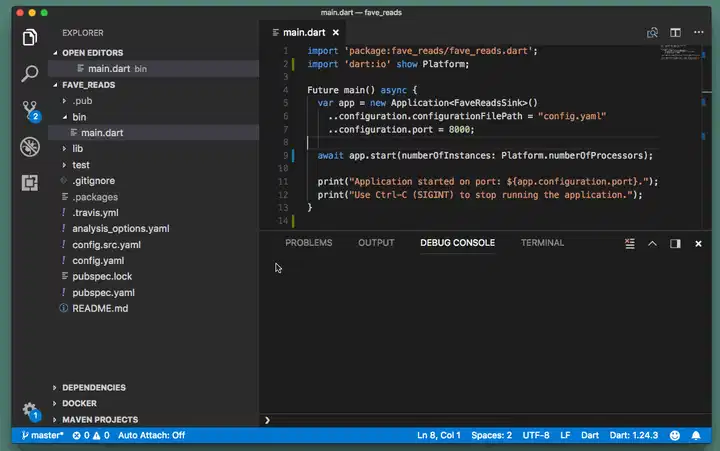The image size is (720, 451).
Task: Close the main.dart editor tab
Action: (336, 33)
